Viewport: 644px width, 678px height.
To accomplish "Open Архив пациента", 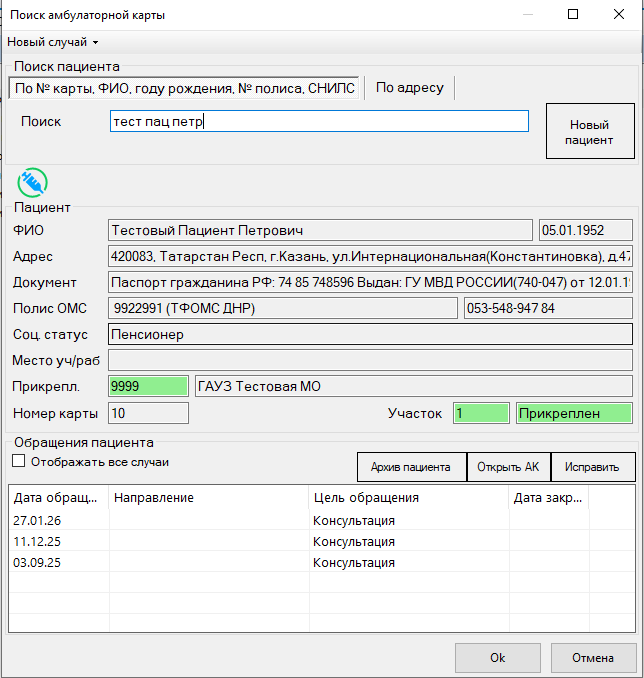I will (x=411, y=467).
